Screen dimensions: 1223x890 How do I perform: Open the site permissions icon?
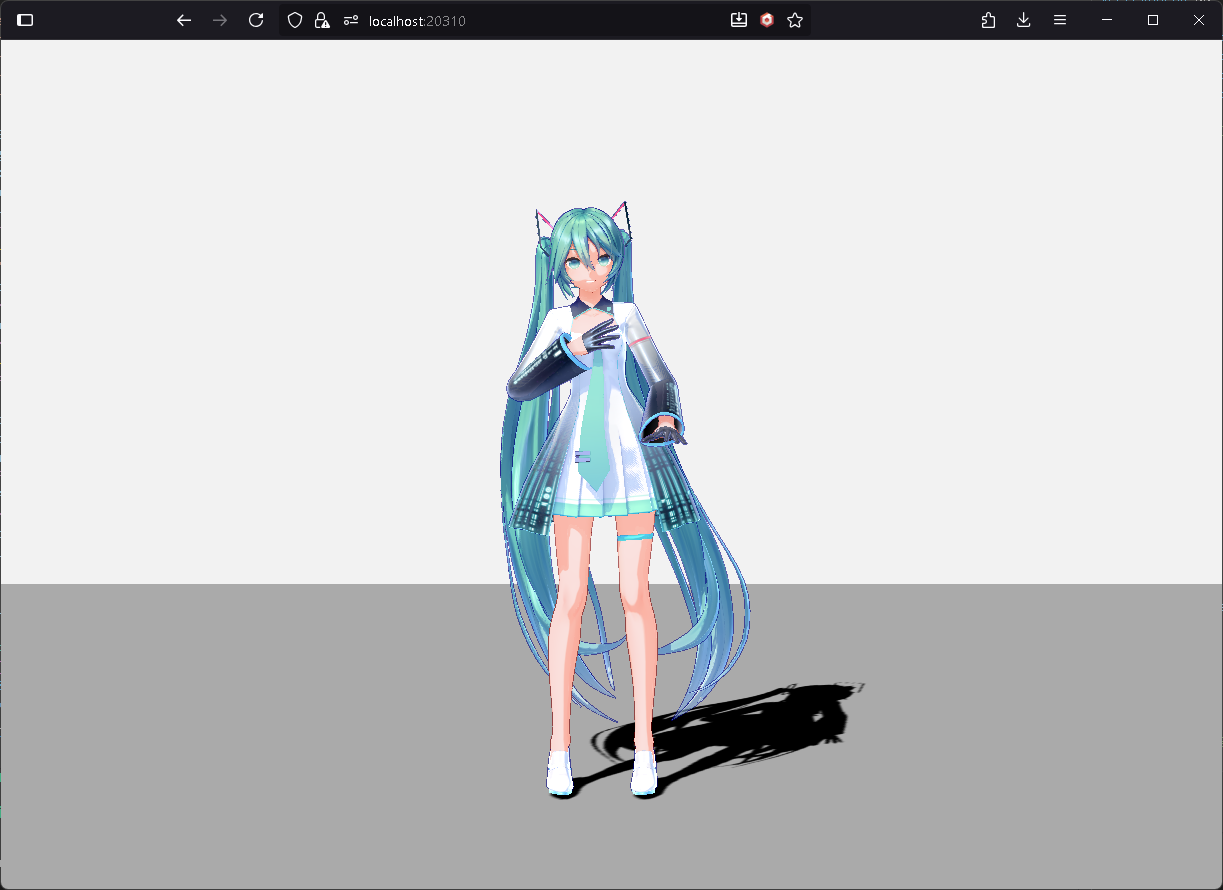click(x=350, y=20)
